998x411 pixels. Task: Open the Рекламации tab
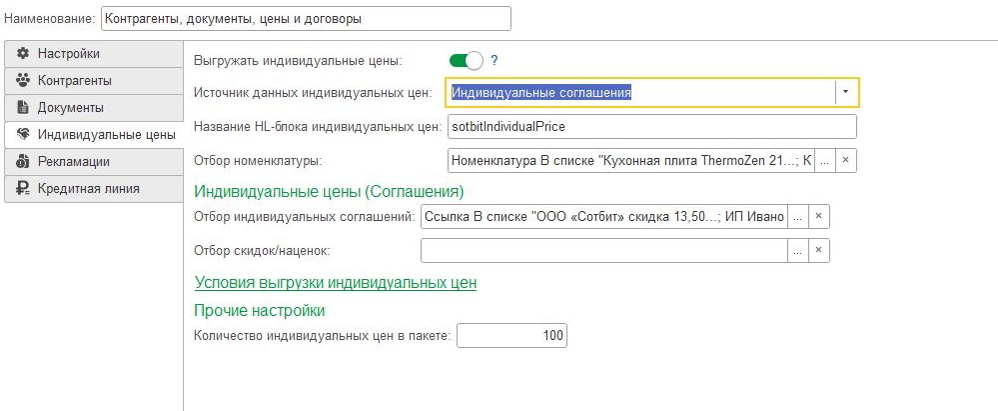click(x=94, y=162)
